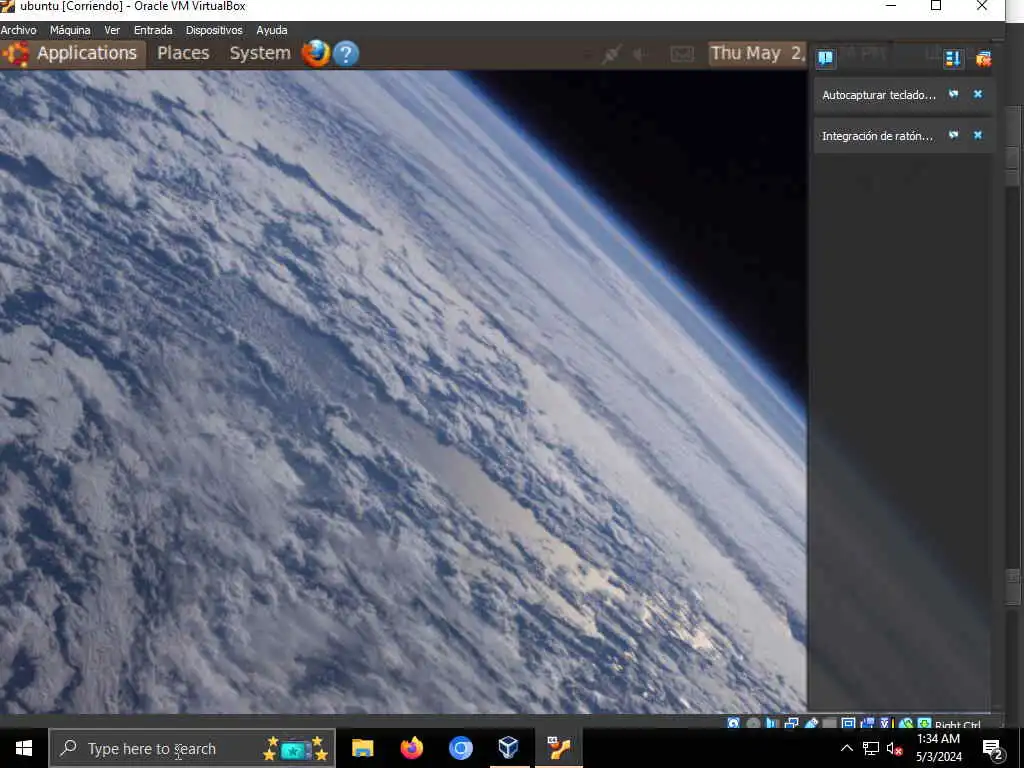Open the Ubuntu Applications menu
The width and height of the screenshot is (1024, 768).
tap(86, 53)
